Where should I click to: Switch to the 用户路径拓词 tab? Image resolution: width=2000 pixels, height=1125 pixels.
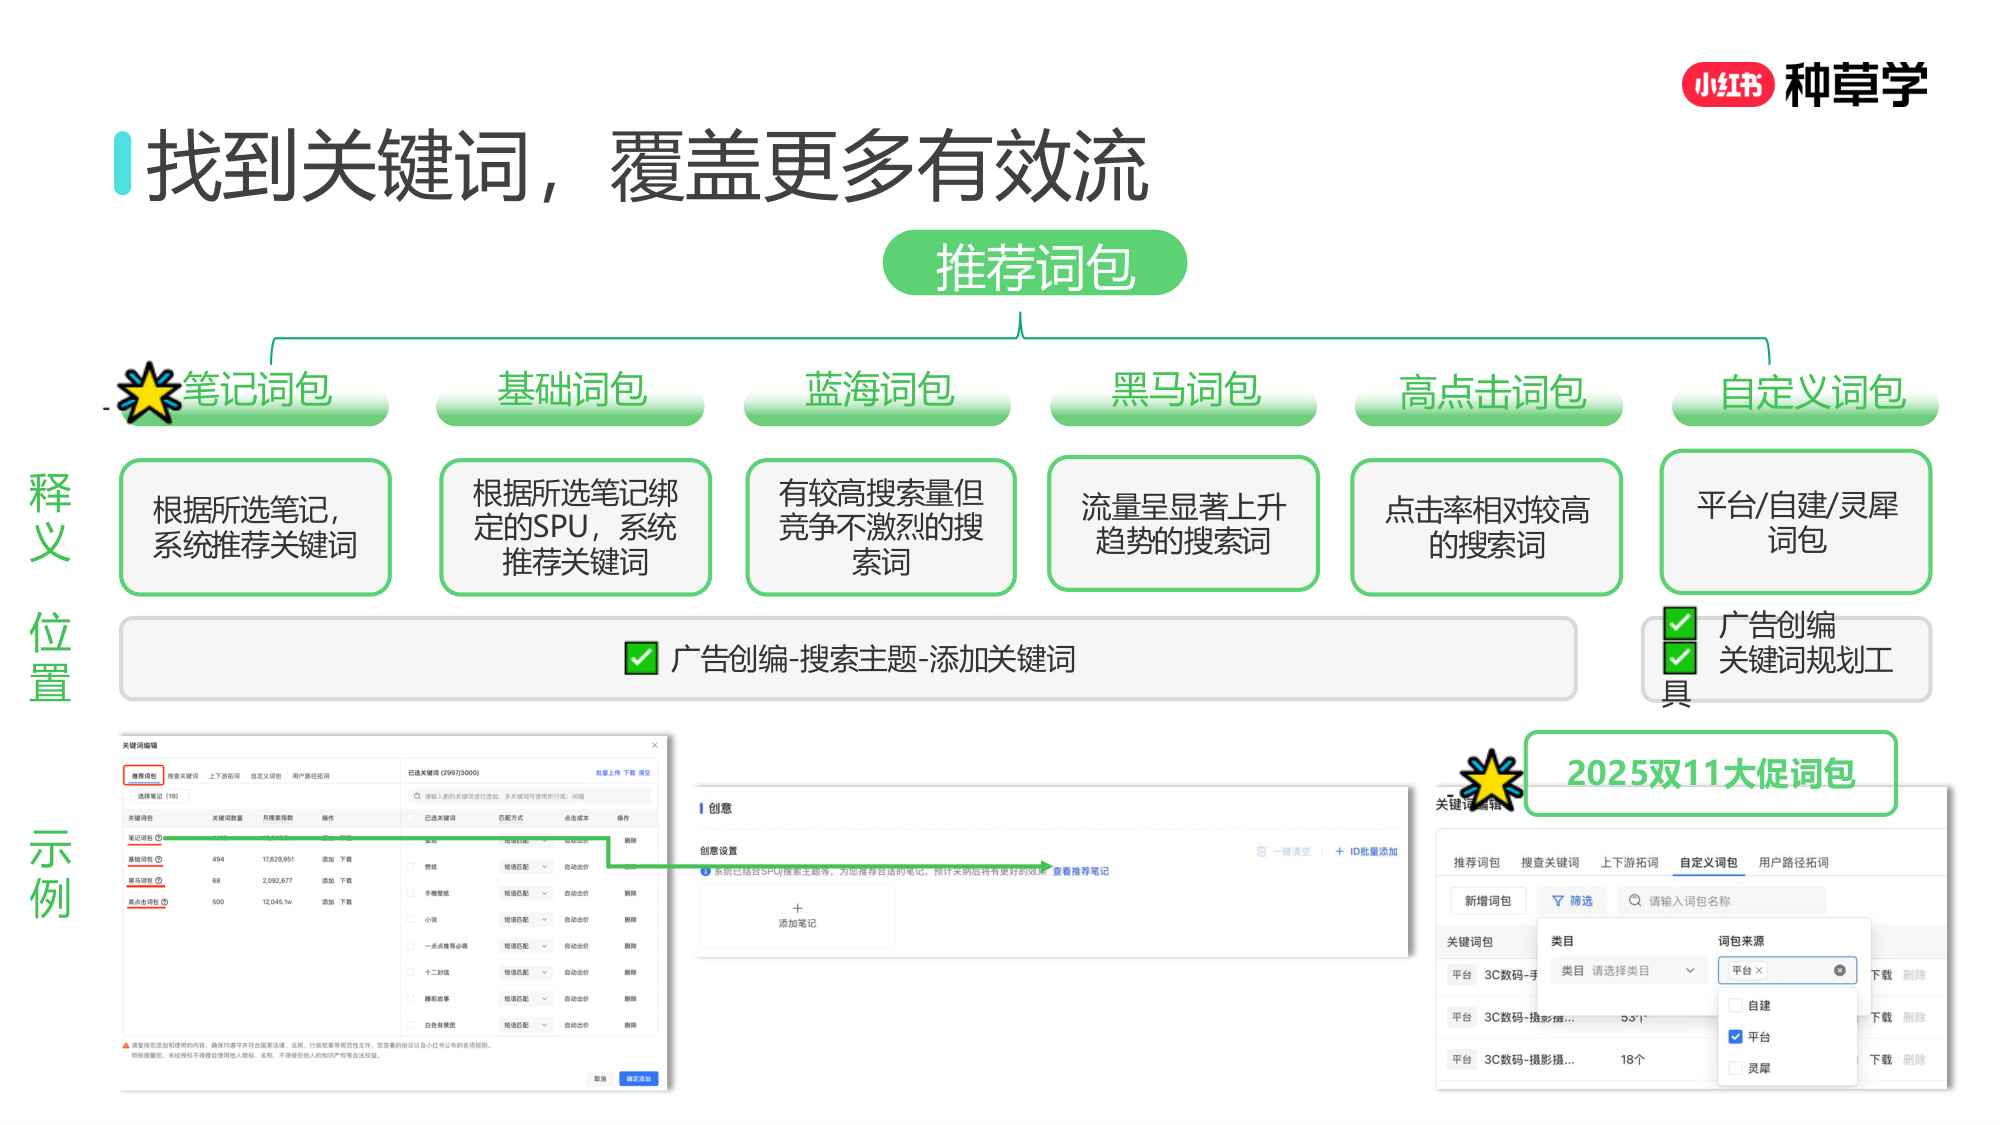pyautogui.click(x=1793, y=863)
